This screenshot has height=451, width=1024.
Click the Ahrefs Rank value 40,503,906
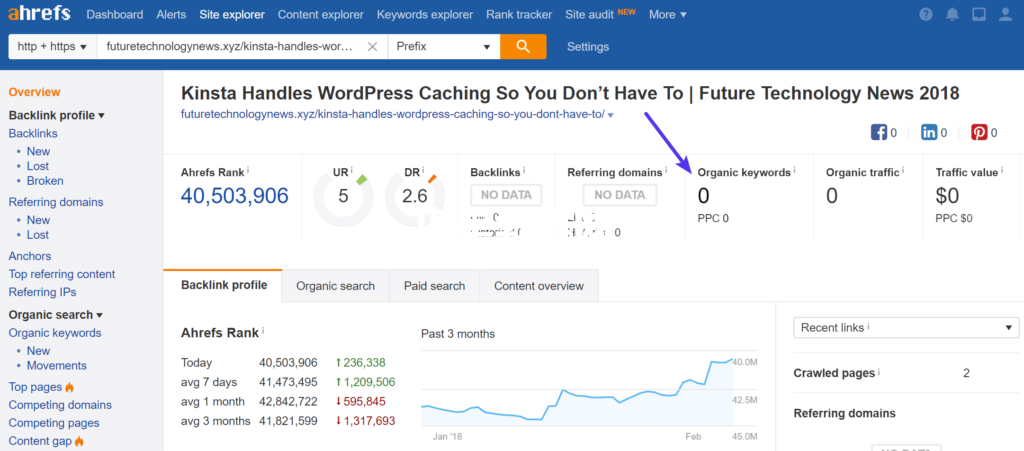tap(234, 195)
